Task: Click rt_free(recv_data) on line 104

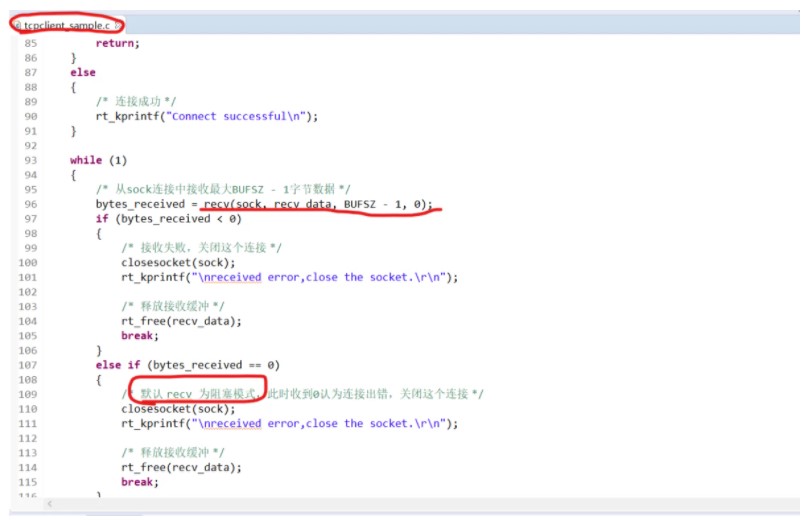Action: [x=181, y=321]
